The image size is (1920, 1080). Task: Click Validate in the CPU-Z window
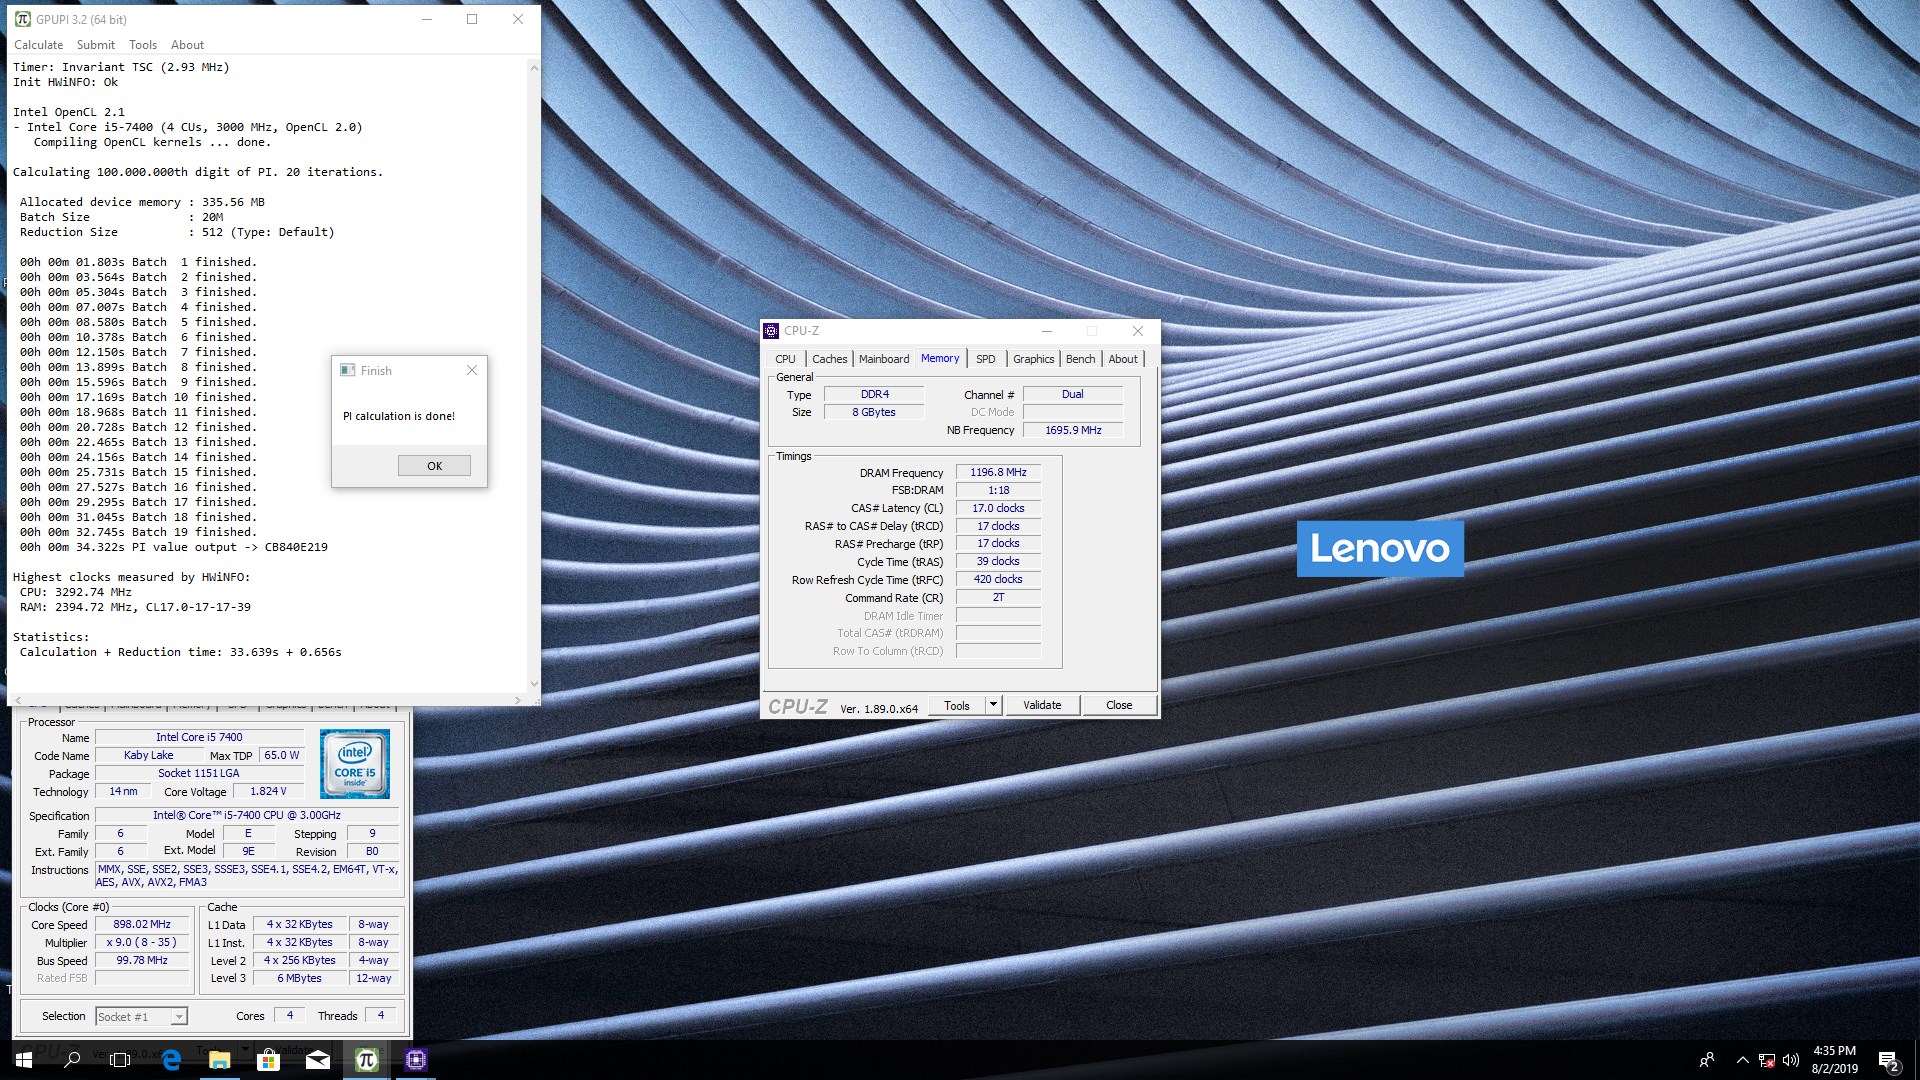click(1042, 705)
